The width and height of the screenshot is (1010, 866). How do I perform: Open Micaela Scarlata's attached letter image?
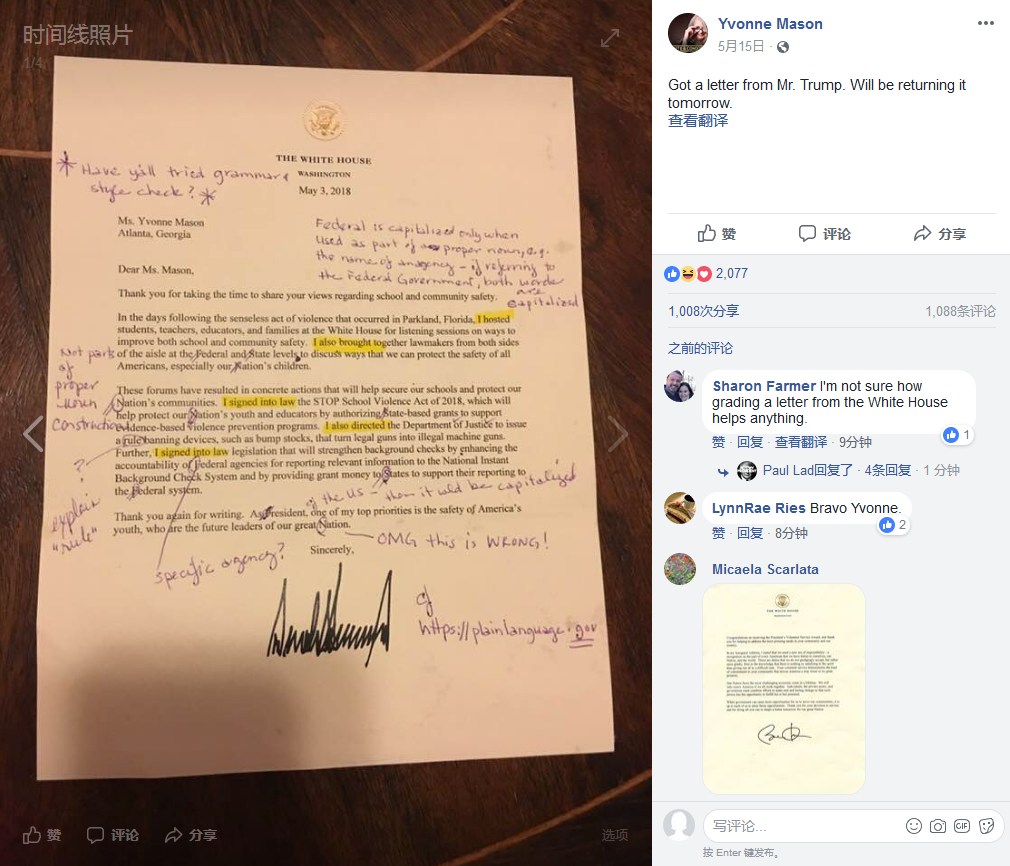coord(783,689)
